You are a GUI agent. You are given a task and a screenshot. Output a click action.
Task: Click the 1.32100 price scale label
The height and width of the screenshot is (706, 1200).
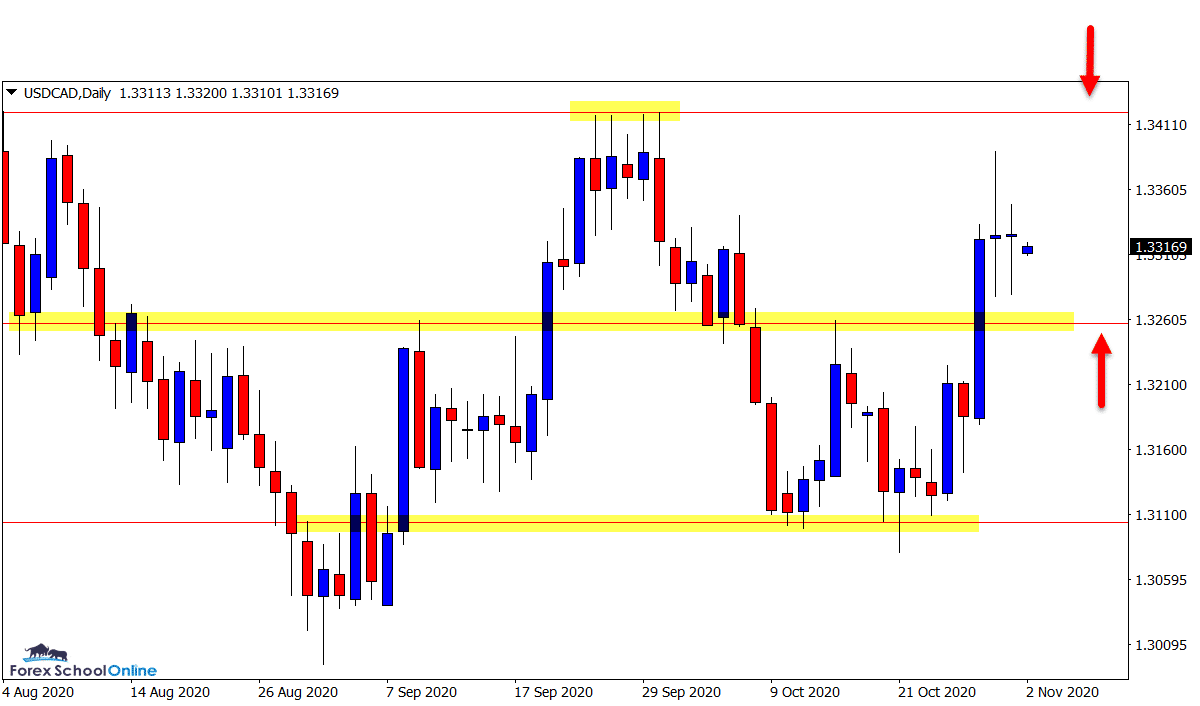1158,385
